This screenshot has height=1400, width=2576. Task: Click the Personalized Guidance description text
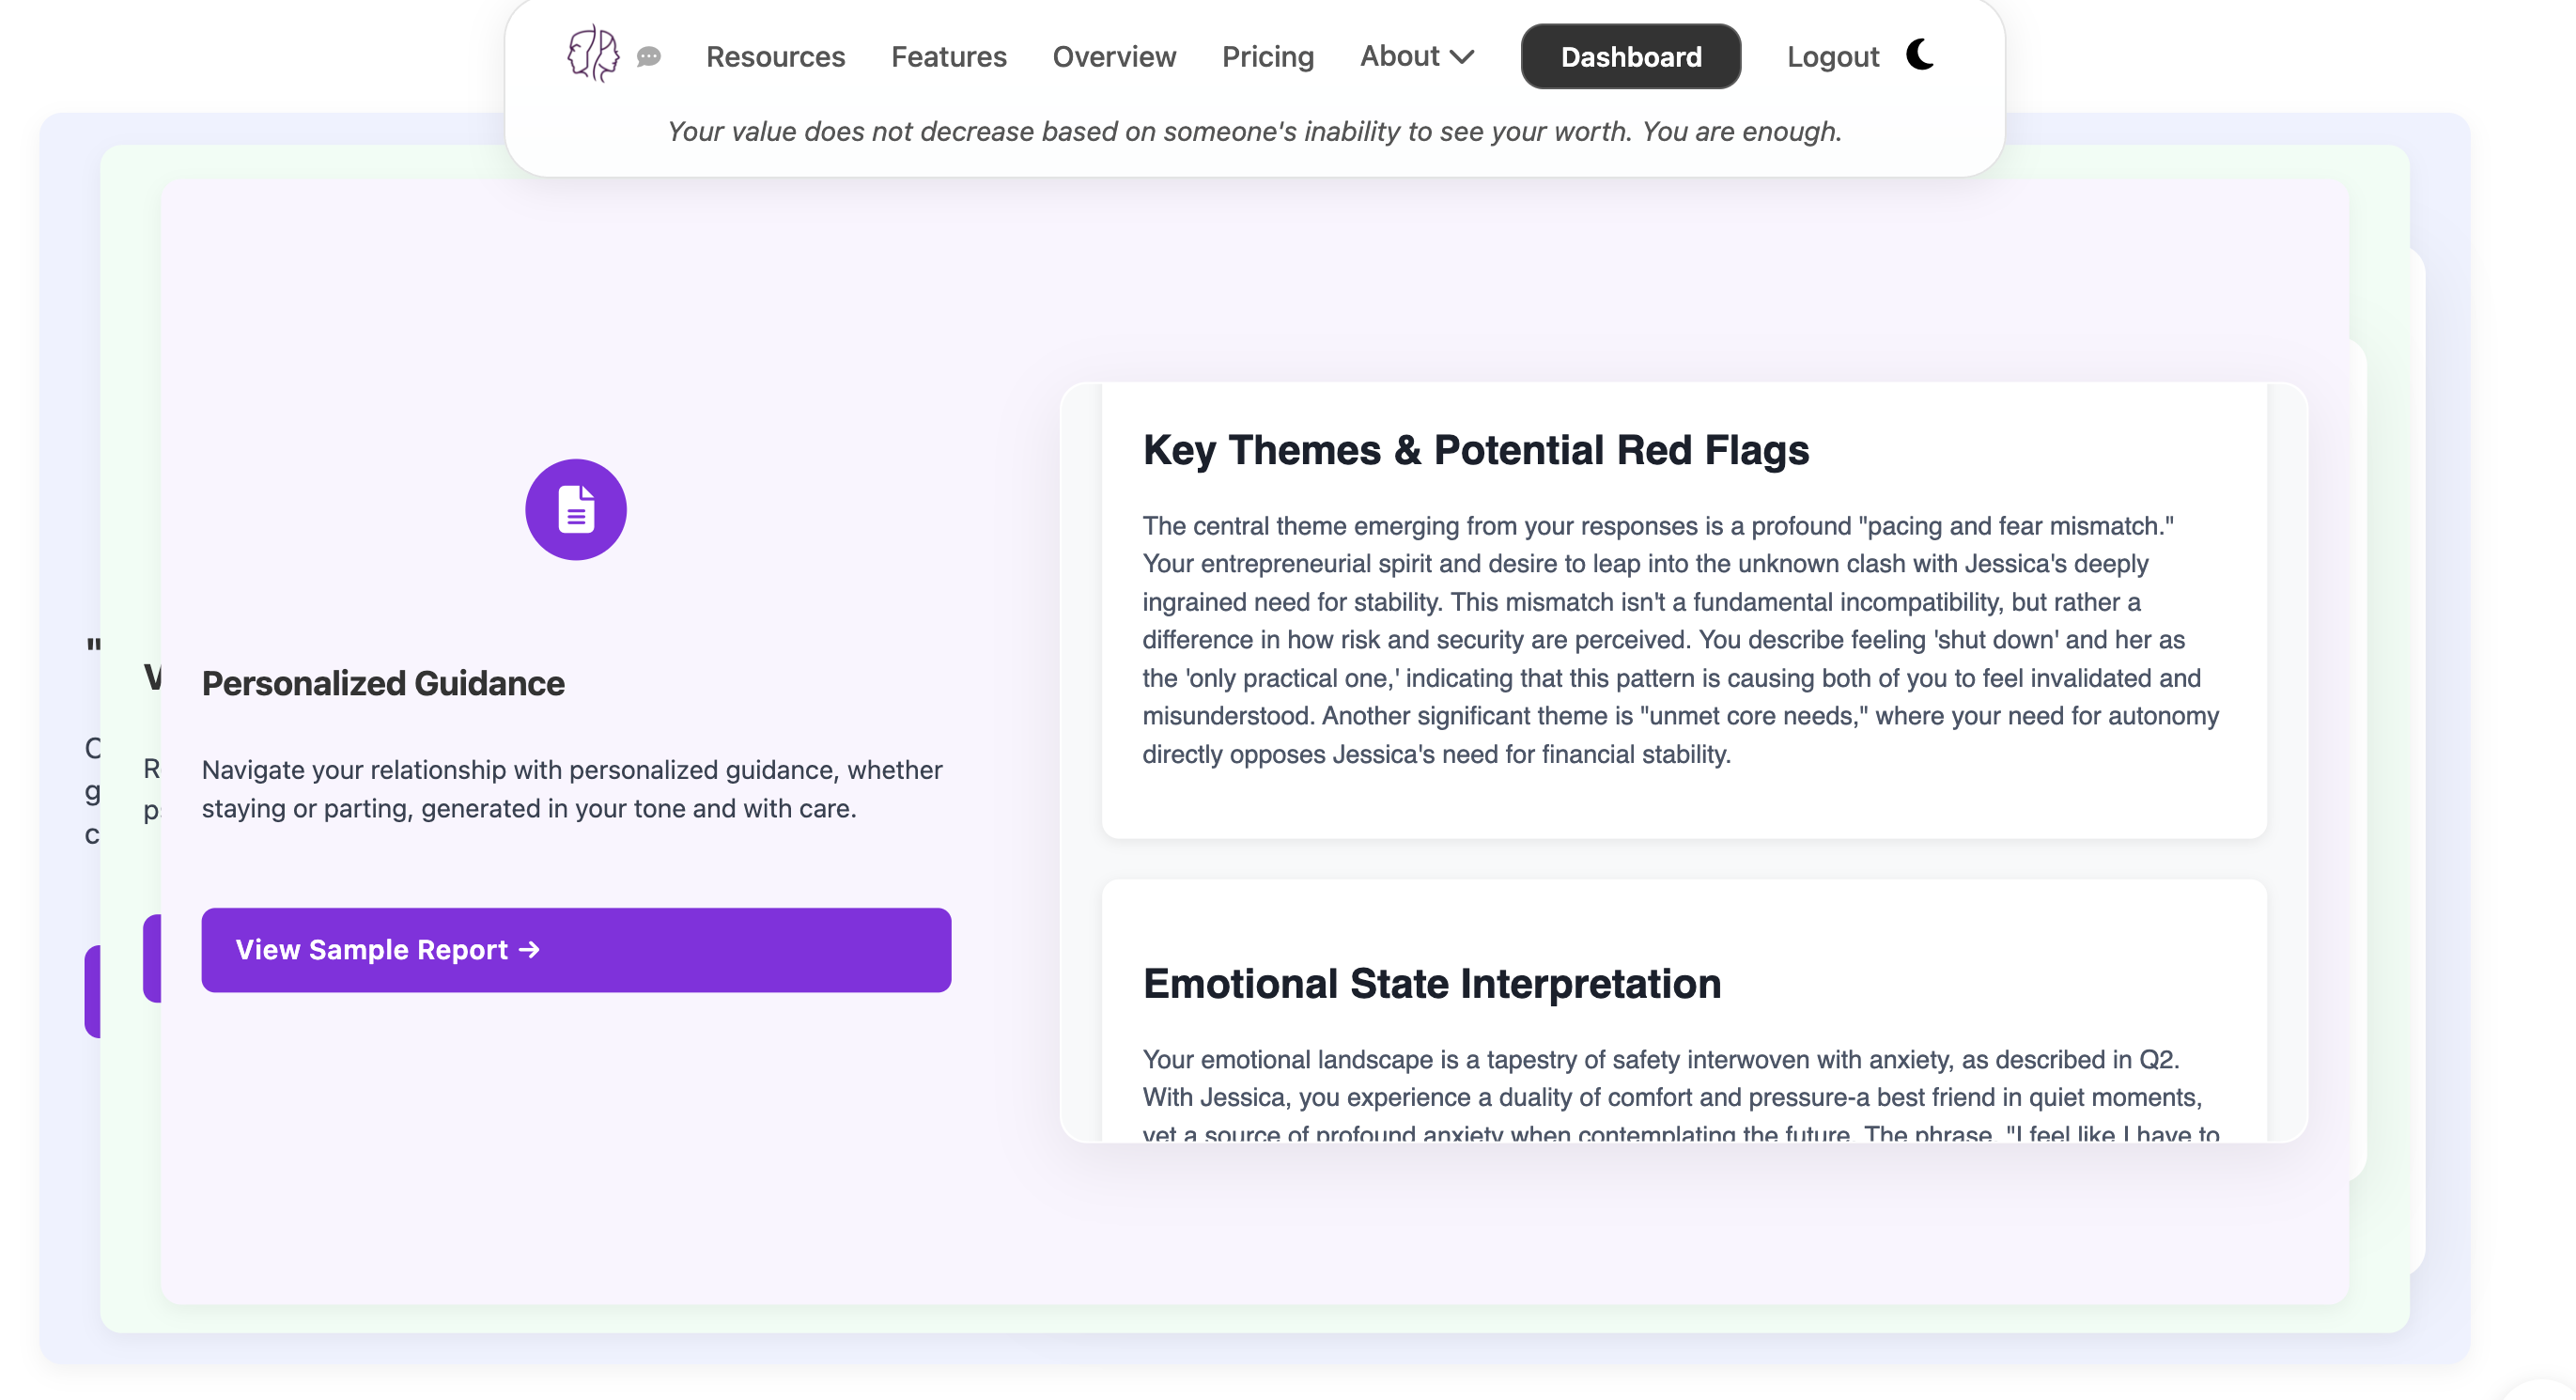(572, 789)
